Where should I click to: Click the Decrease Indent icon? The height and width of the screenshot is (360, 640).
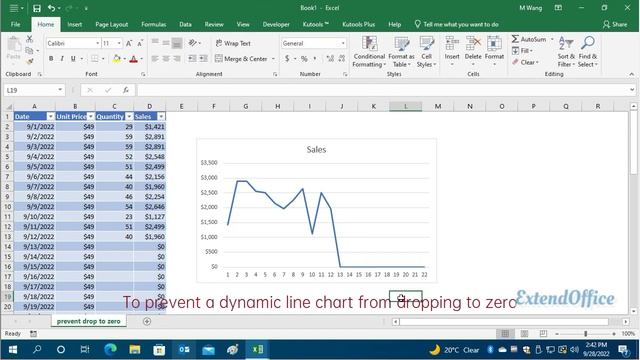(x=192, y=59)
